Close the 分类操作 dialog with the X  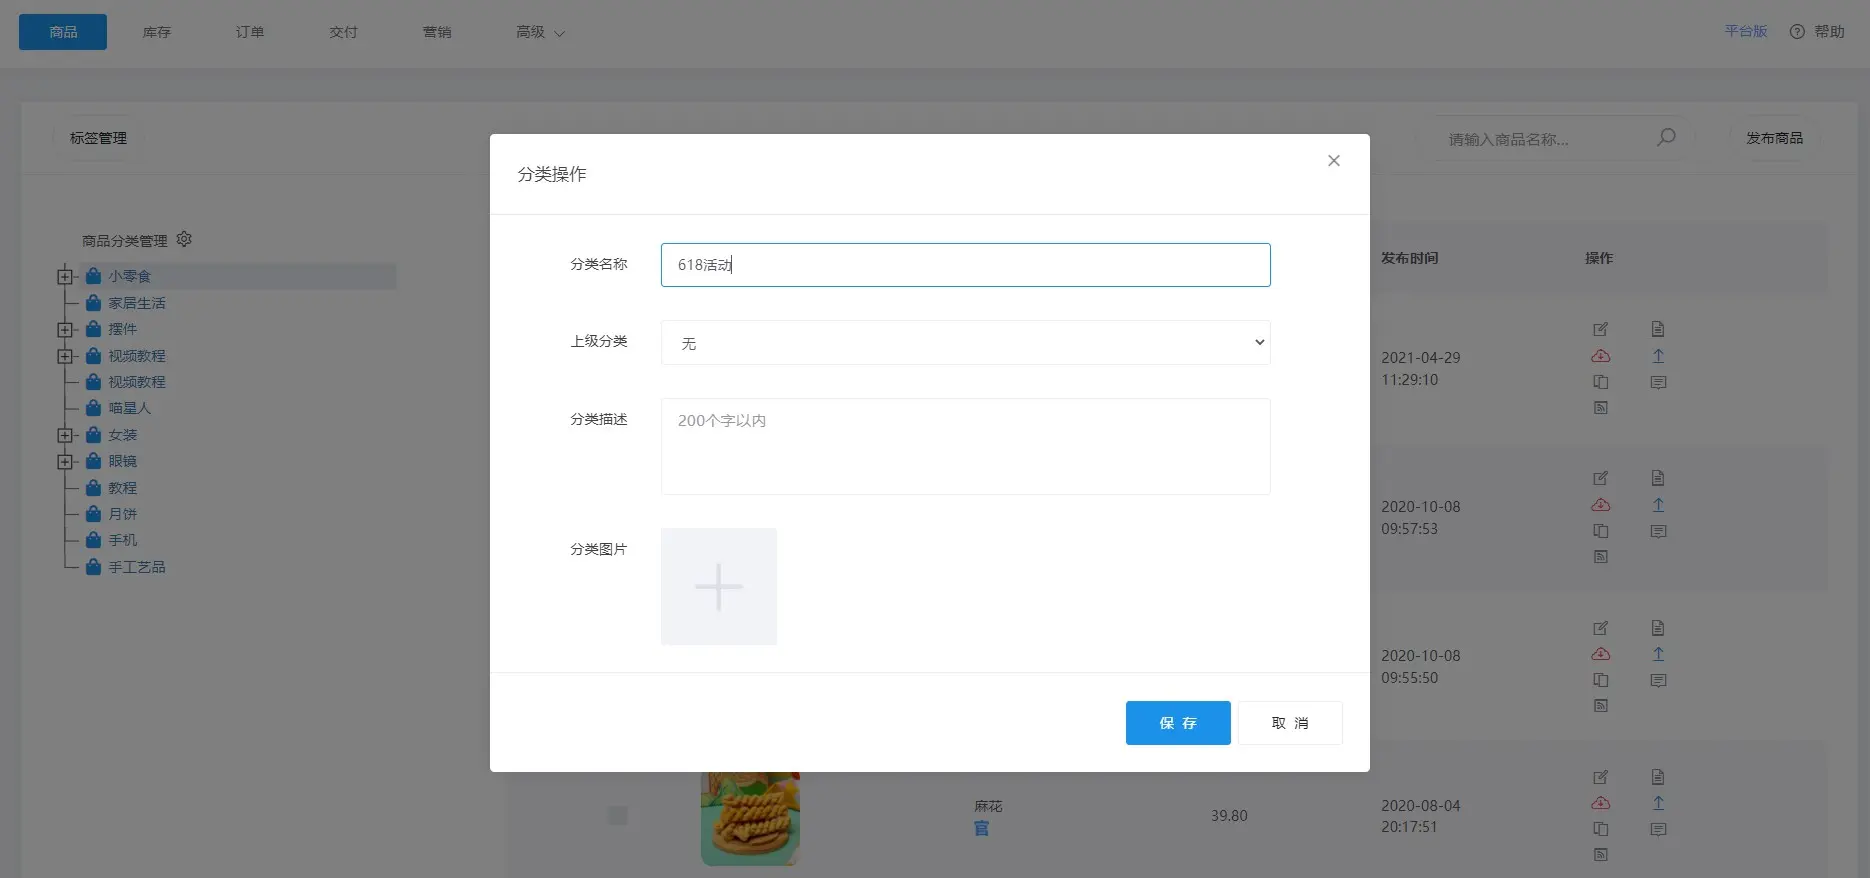[x=1333, y=161]
